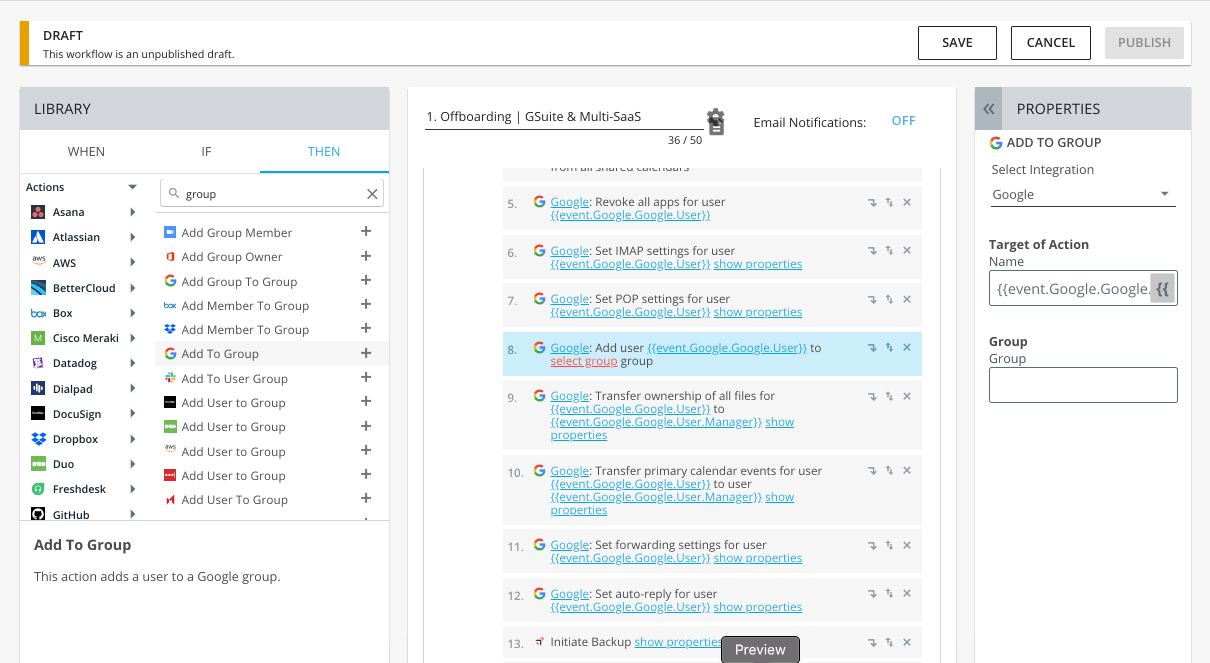1210x663 pixels.
Task: Click the plus icon next to Add Group To Group
Action: pos(366,280)
